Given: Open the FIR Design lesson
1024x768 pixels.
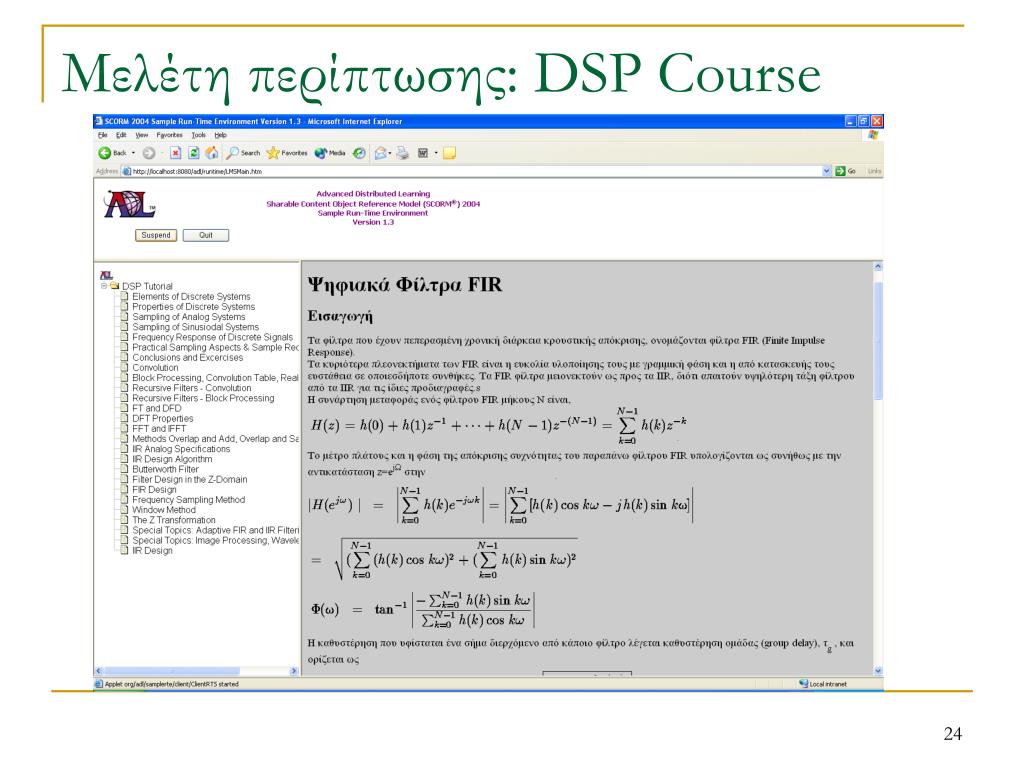Looking at the screenshot, I should tap(154, 489).
